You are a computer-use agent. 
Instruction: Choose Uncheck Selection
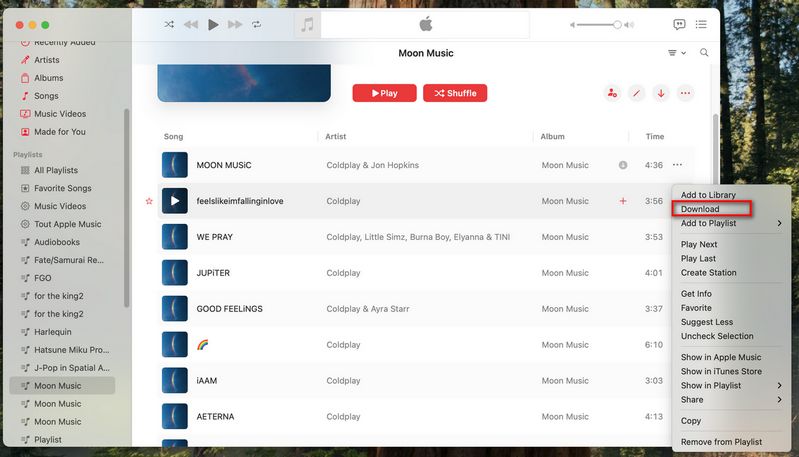tap(717, 336)
